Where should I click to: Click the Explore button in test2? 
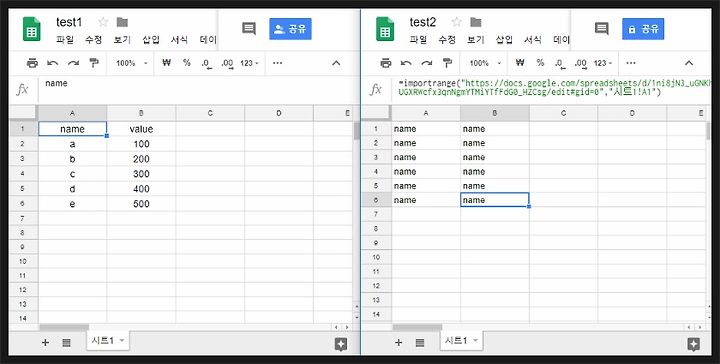click(x=693, y=344)
